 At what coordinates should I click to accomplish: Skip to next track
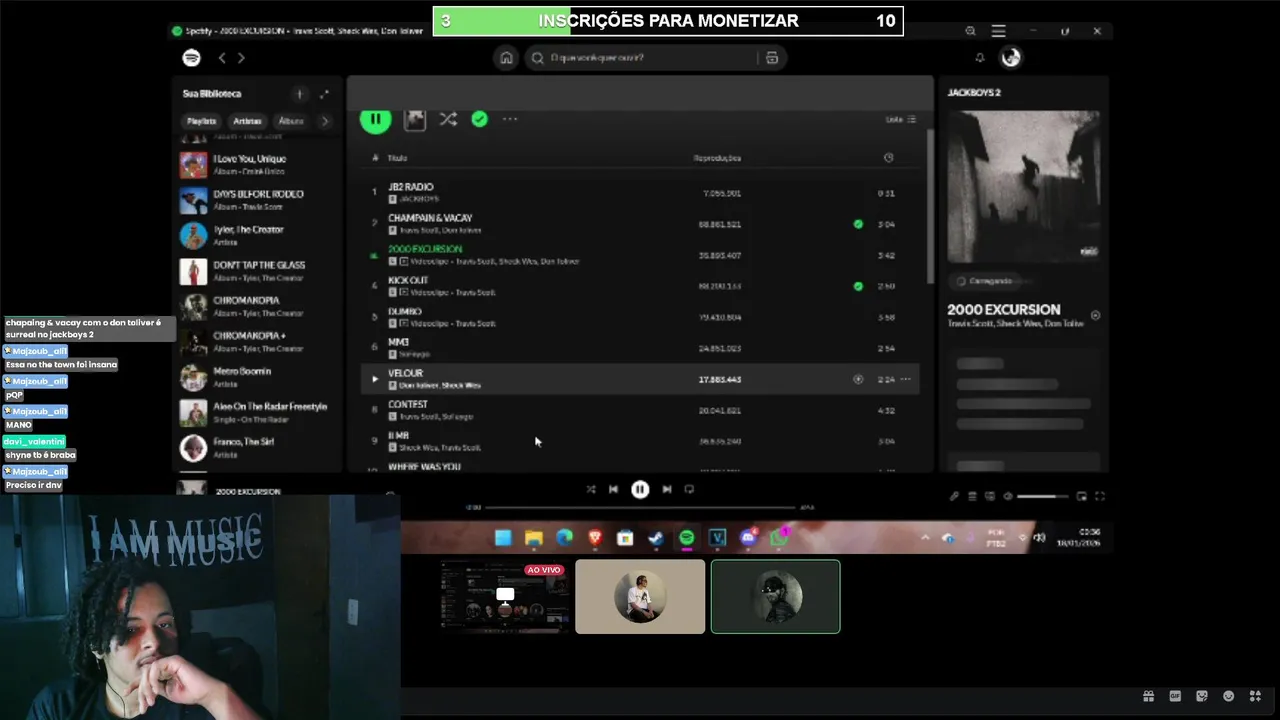[x=666, y=489]
